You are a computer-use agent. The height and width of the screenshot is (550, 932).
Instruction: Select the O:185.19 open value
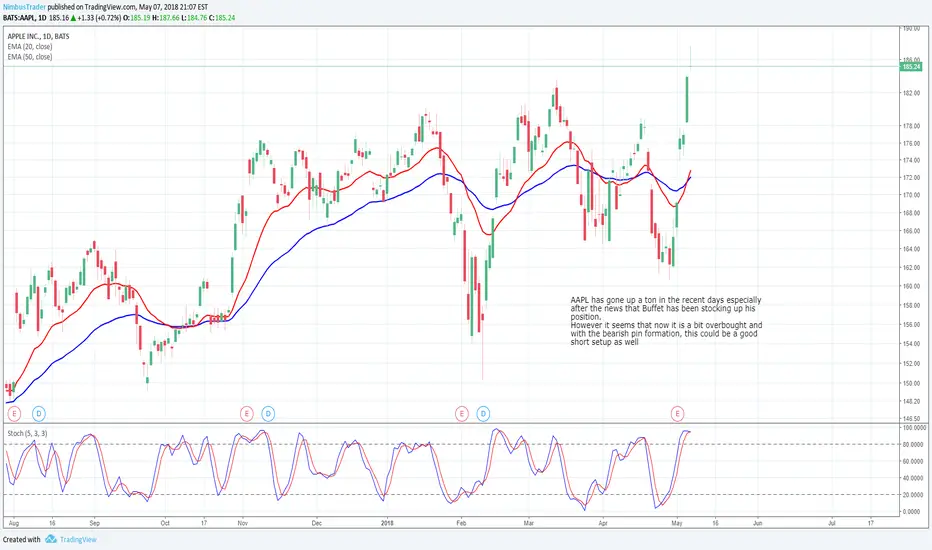click(139, 18)
